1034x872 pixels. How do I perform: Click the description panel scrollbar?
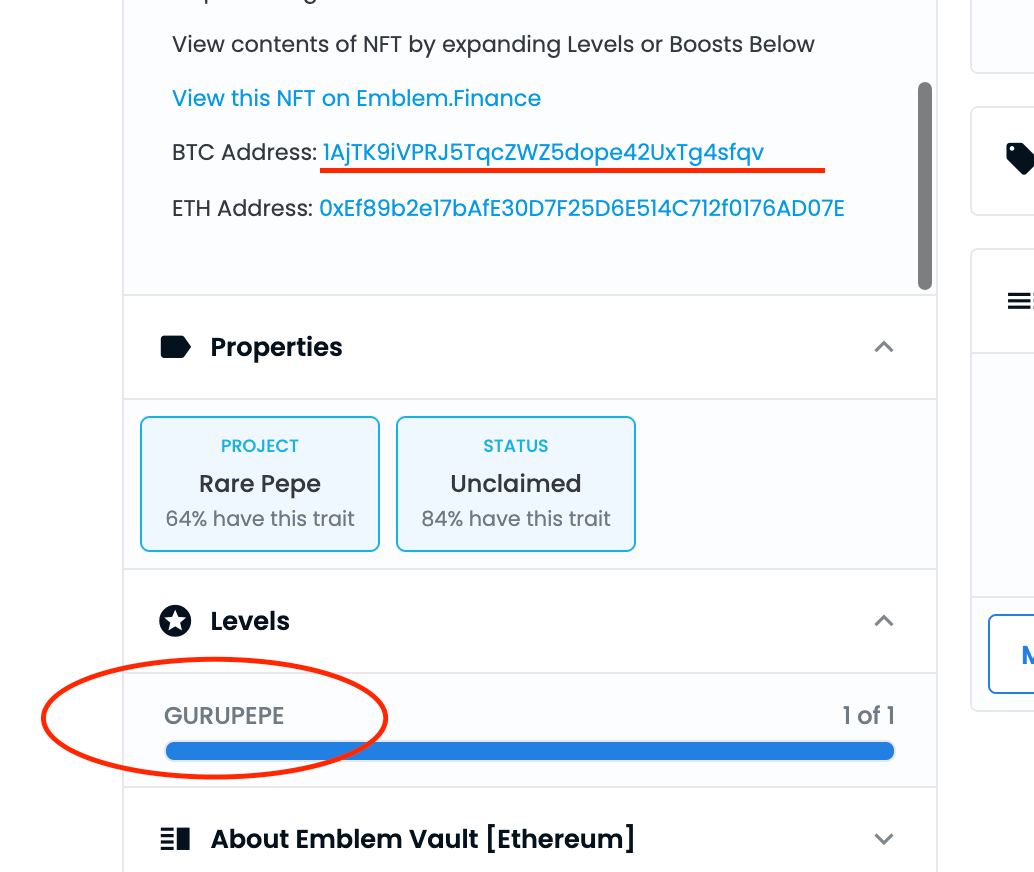[x=925, y=185]
